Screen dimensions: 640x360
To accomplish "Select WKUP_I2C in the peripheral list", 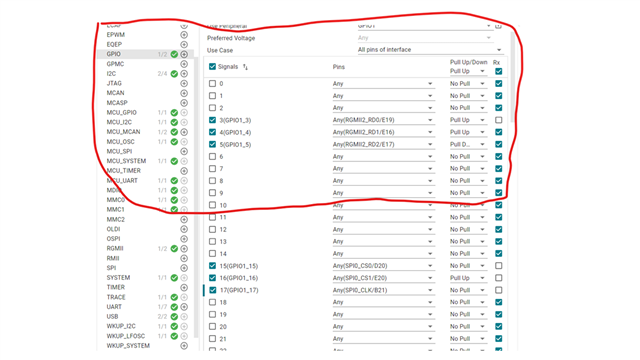I will point(121,326).
